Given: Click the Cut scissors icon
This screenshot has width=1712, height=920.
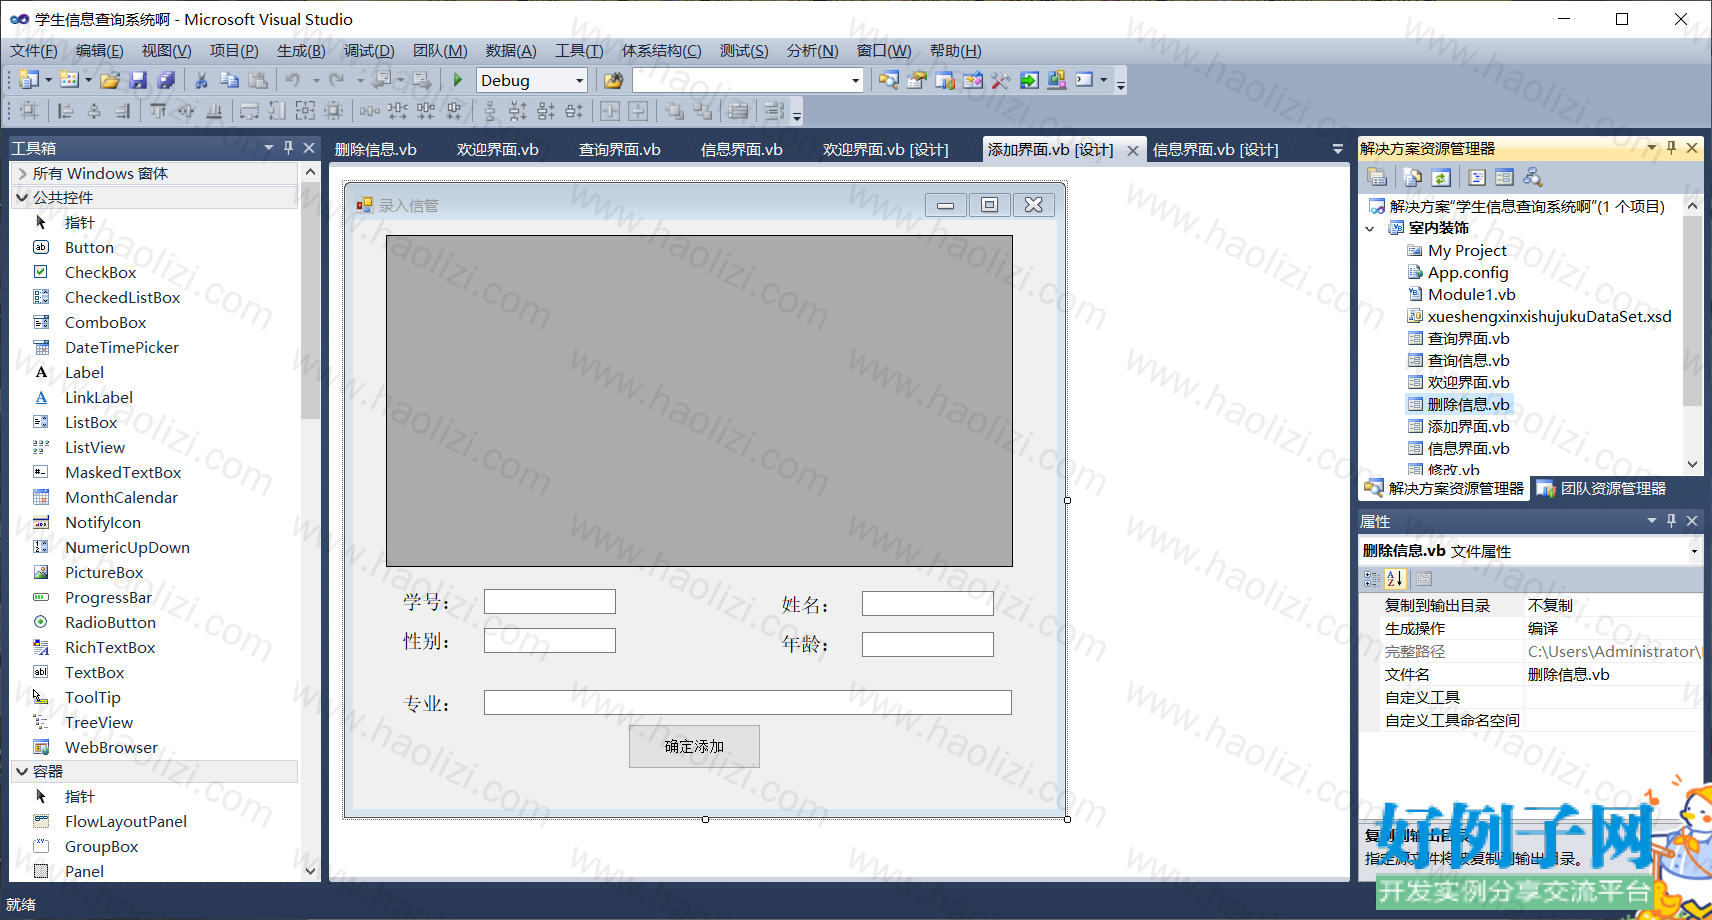Looking at the screenshot, I should [201, 80].
